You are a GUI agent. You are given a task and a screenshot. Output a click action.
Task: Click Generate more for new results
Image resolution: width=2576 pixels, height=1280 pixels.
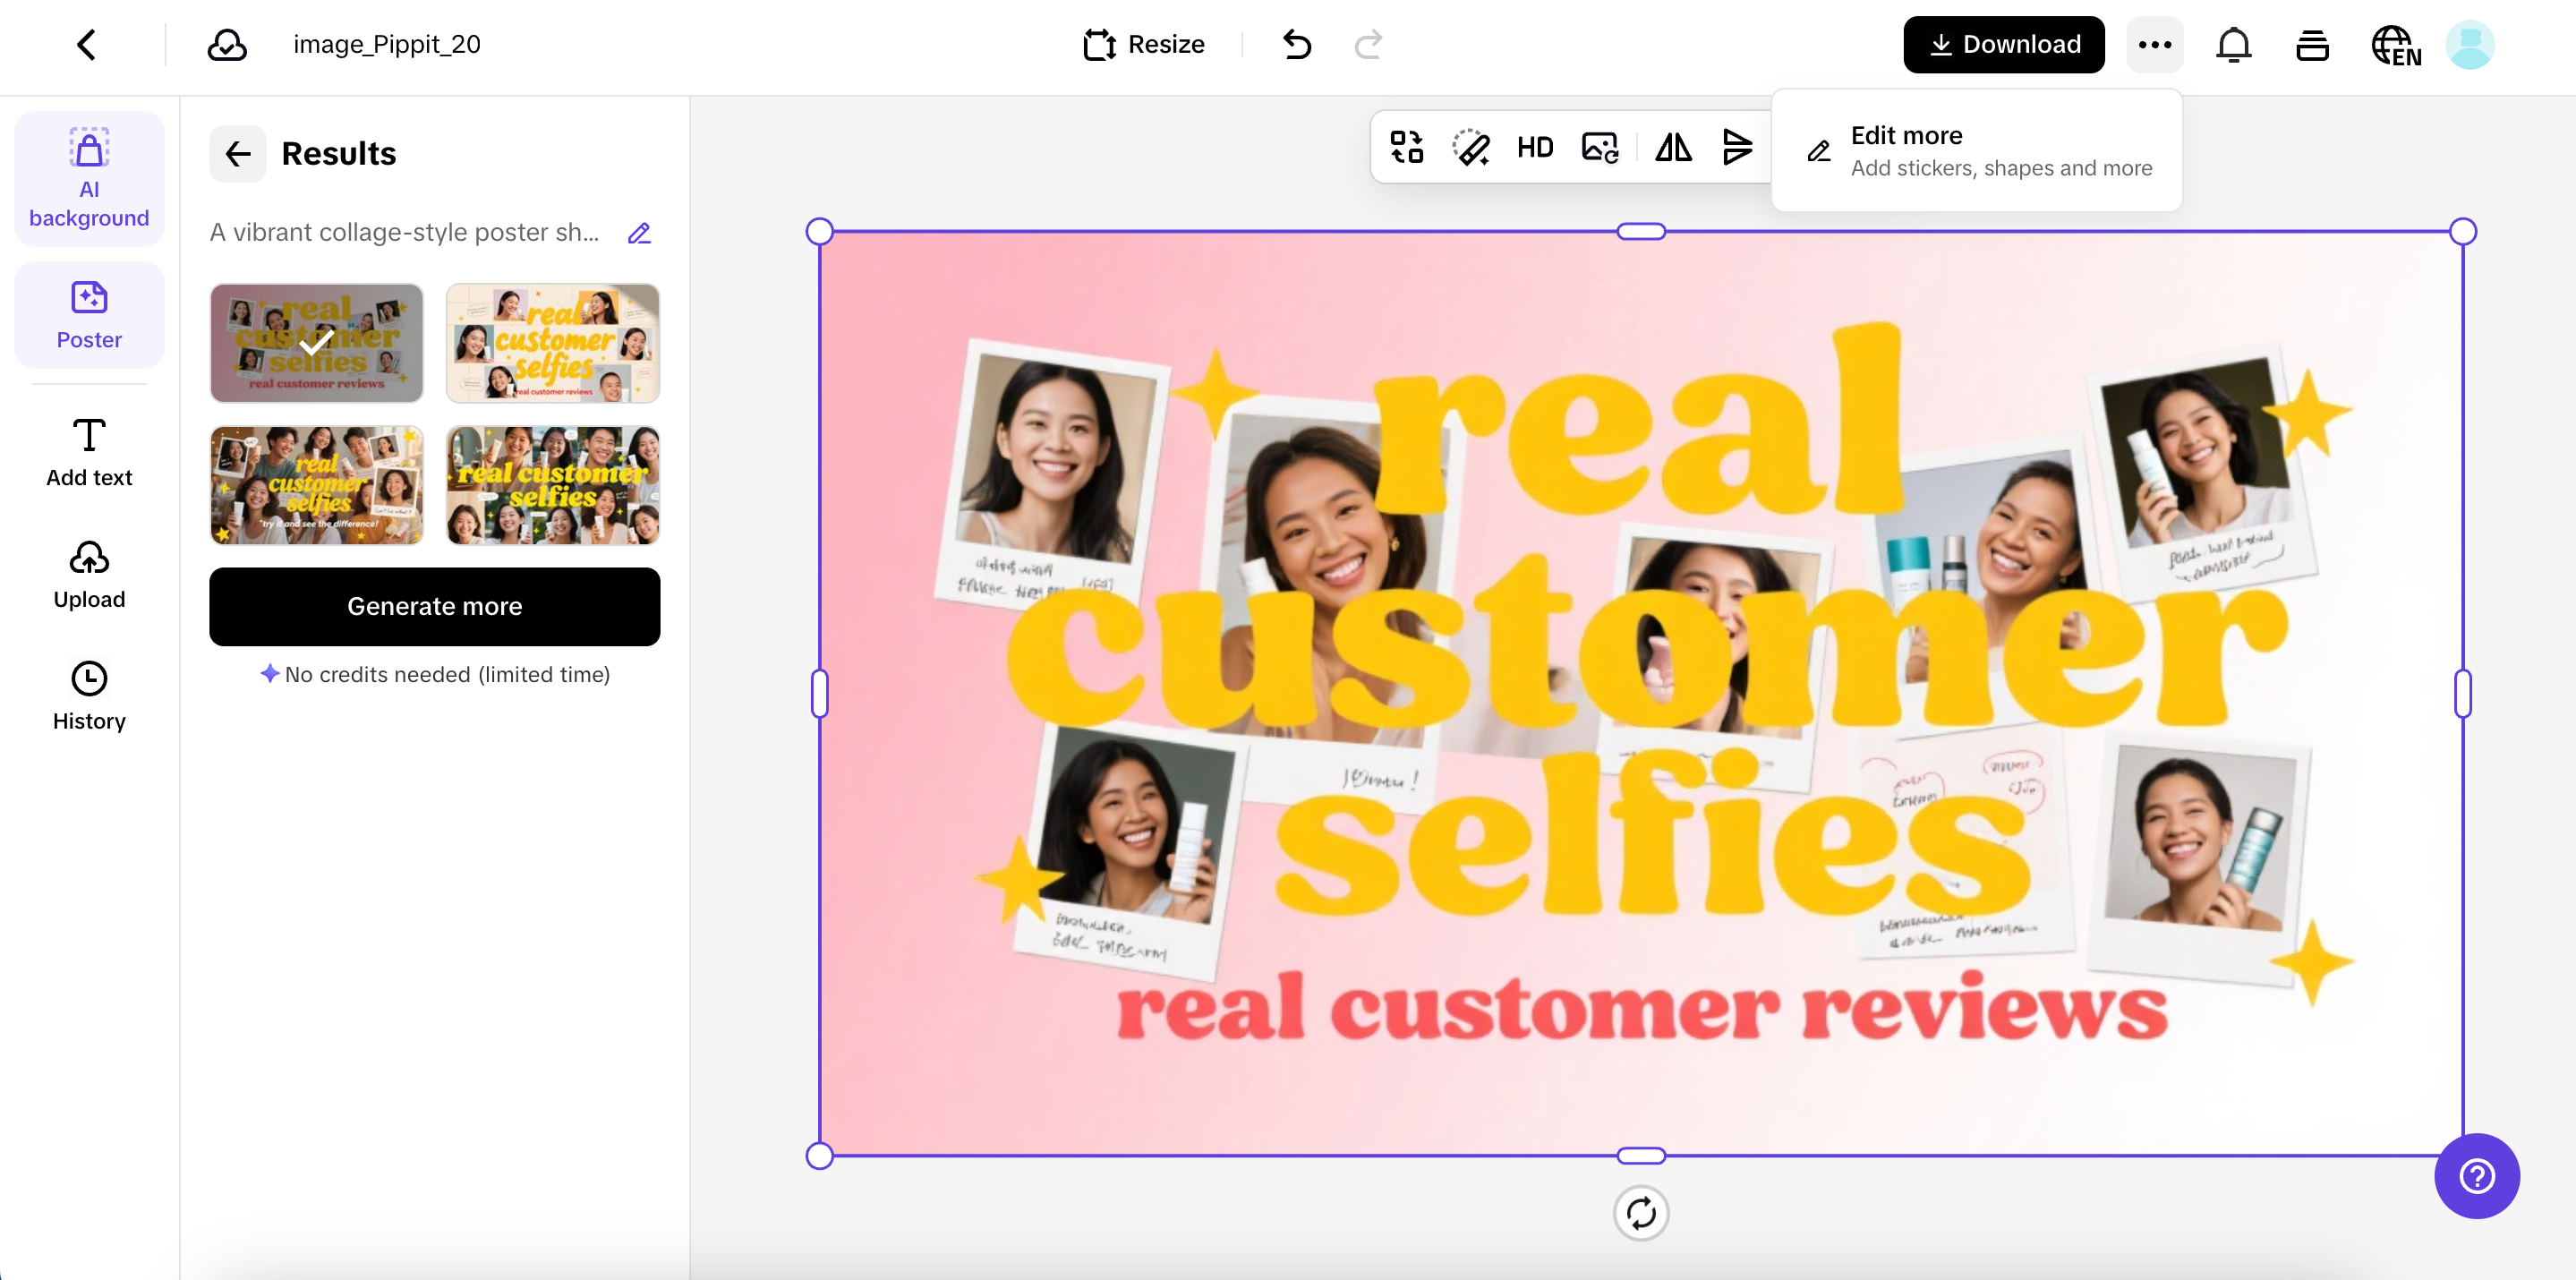point(434,606)
